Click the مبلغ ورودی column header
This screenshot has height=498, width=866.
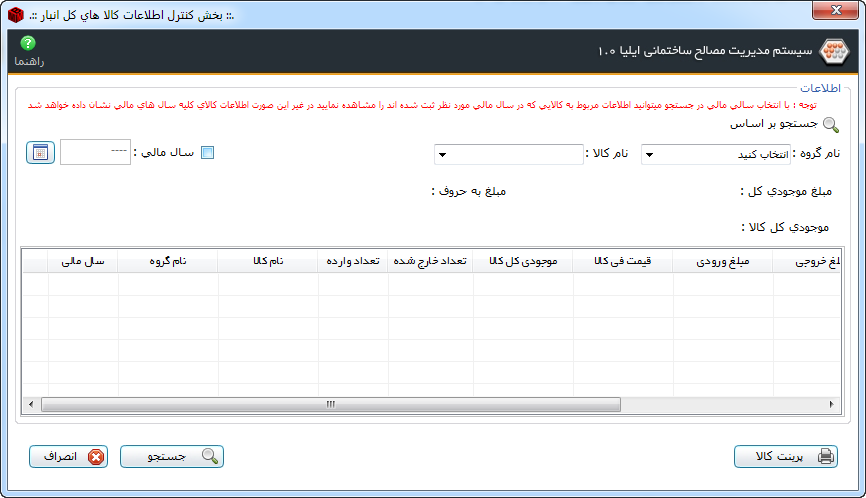tap(723, 261)
